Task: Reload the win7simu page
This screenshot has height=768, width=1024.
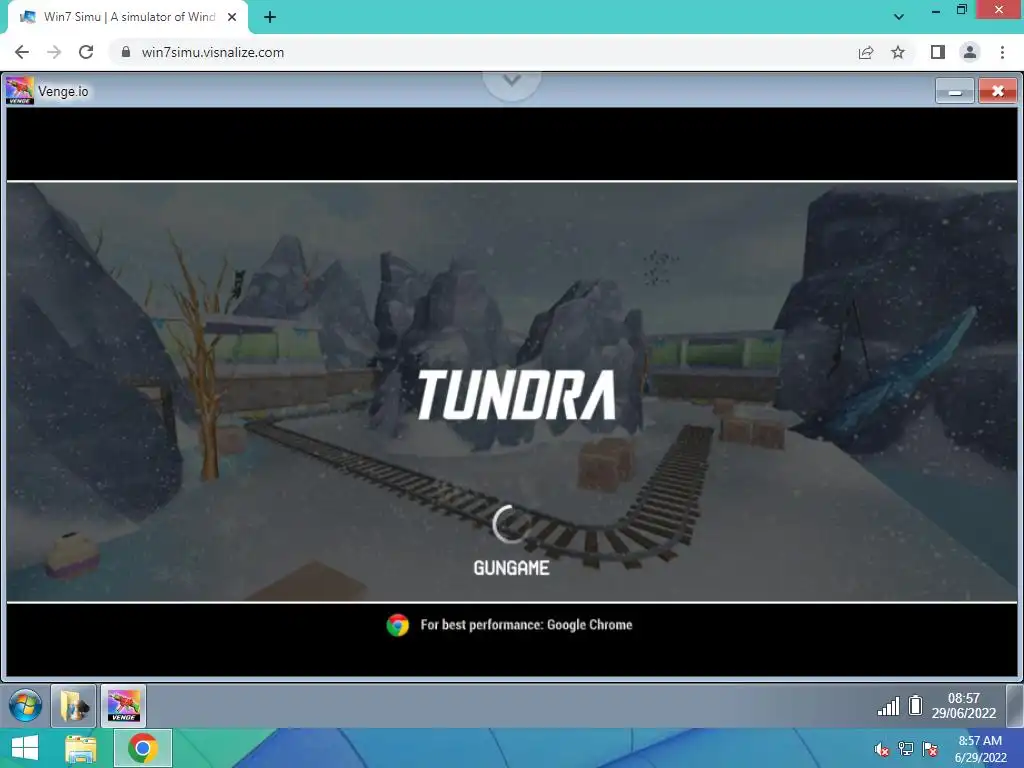Action: point(86,52)
